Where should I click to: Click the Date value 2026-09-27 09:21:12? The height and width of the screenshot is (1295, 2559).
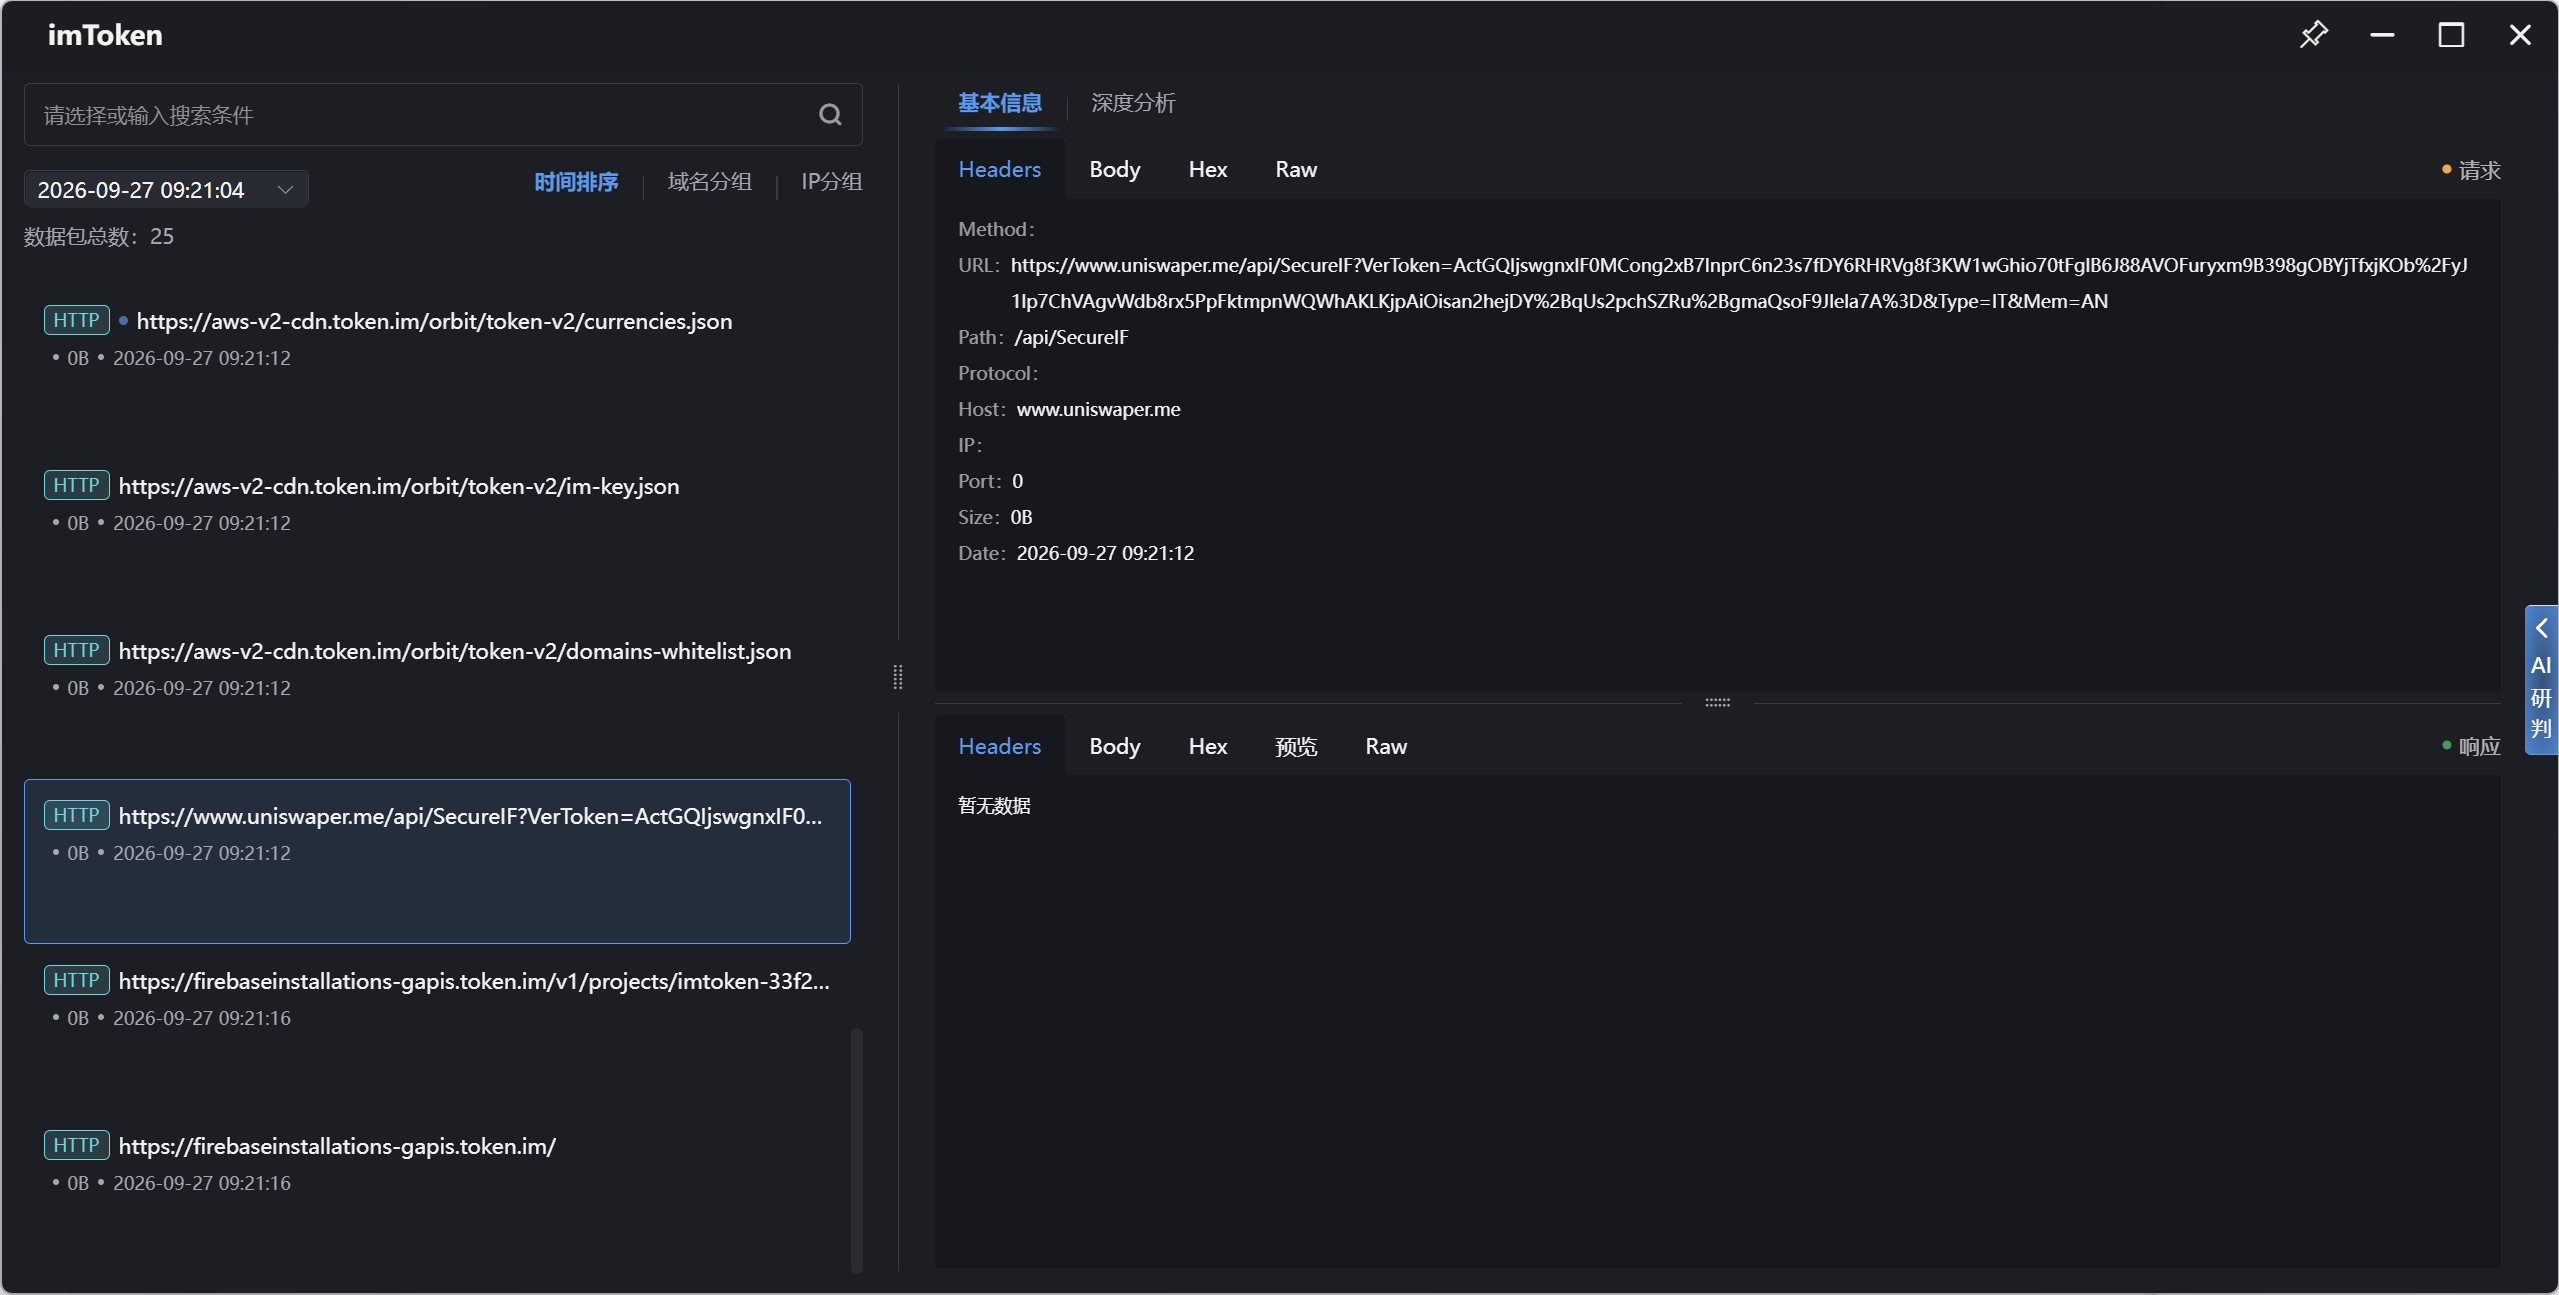tap(1105, 553)
